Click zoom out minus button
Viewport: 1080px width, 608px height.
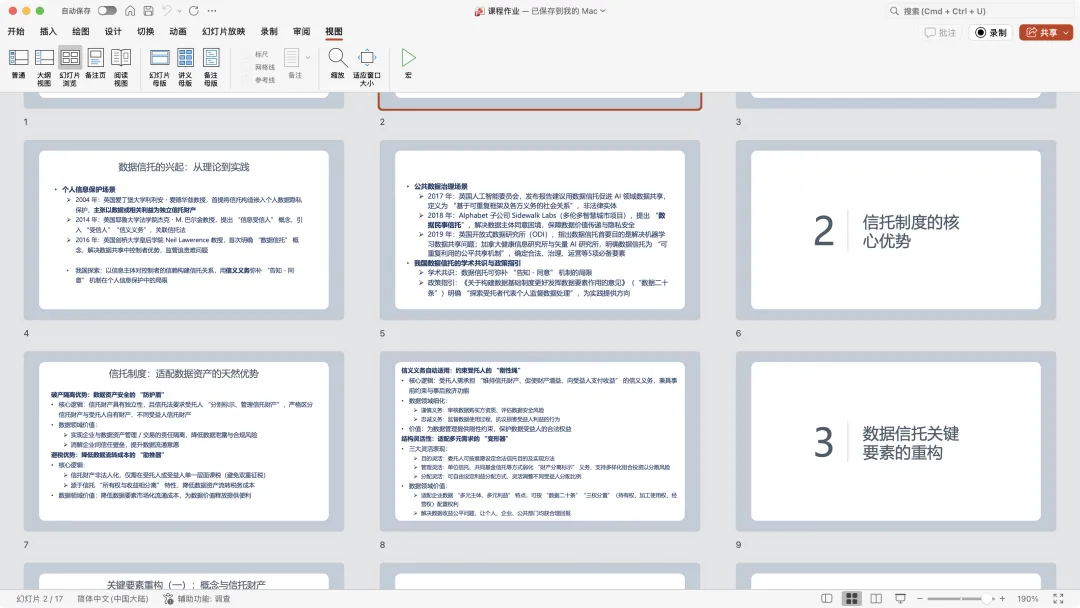pos(920,598)
